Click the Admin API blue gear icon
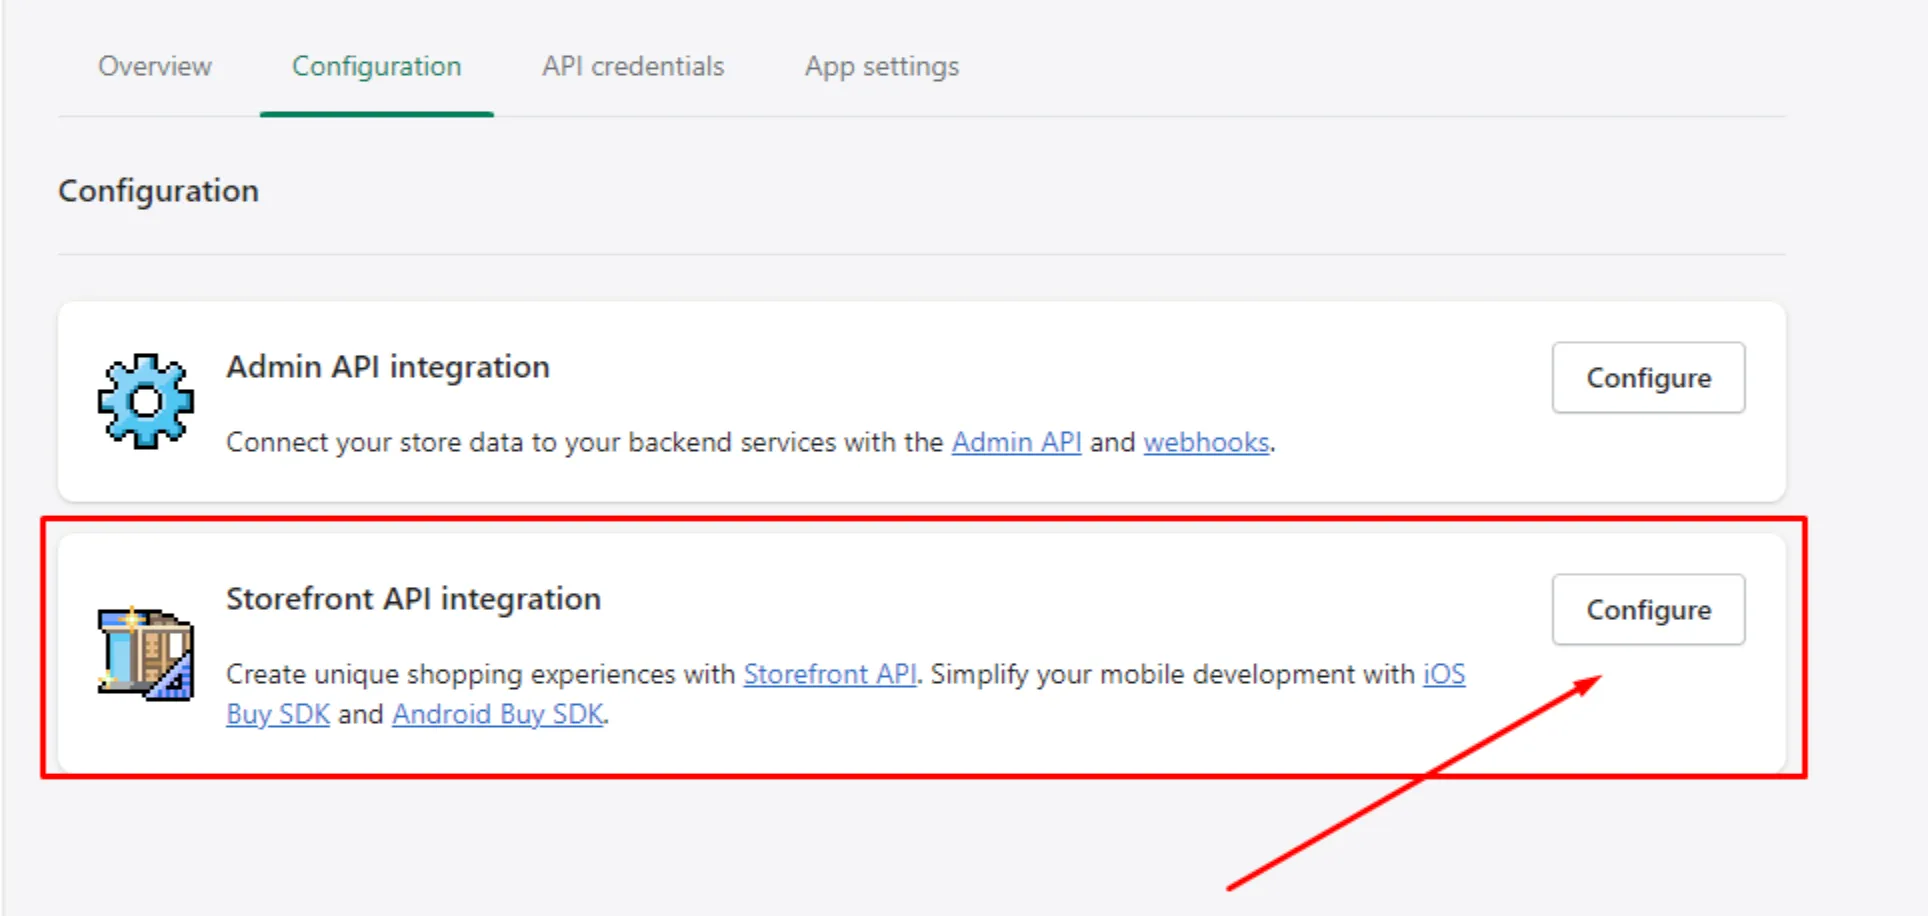 click(x=146, y=401)
